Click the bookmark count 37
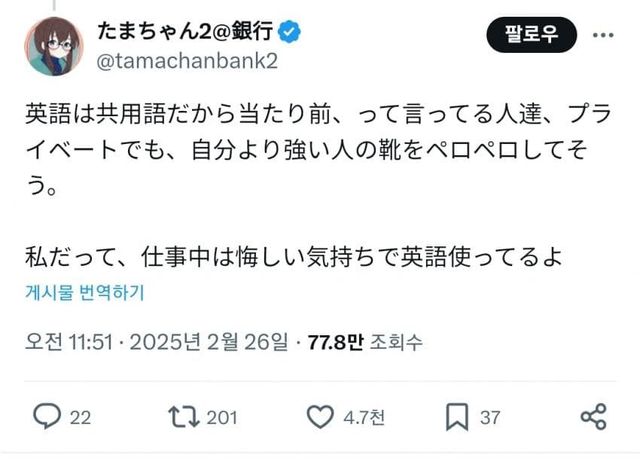The width and height of the screenshot is (640, 468). point(489,416)
